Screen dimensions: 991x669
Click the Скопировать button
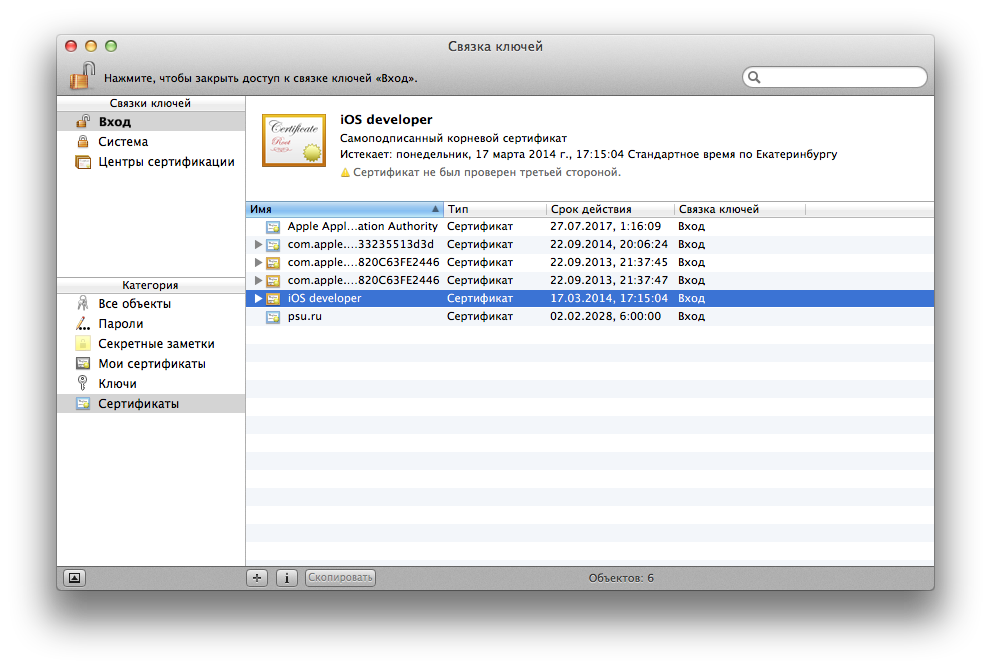[x=340, y=577]
